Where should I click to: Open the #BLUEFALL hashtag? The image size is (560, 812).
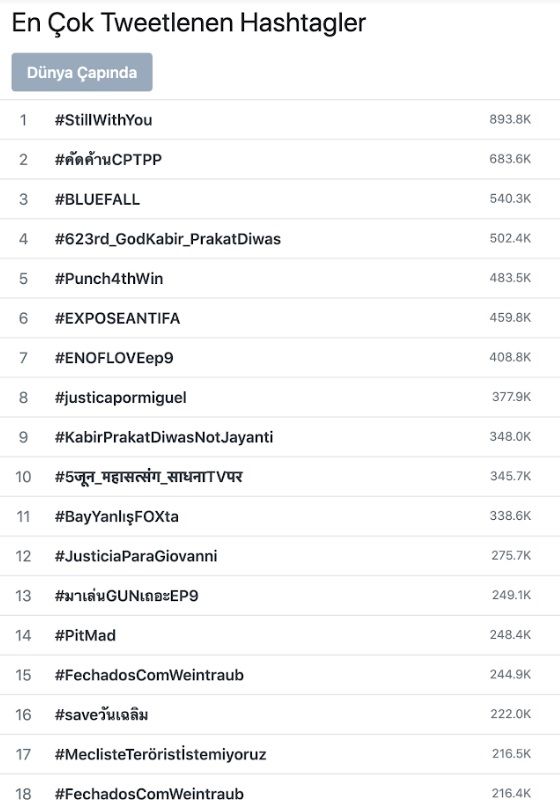click(x=97, y=199)
